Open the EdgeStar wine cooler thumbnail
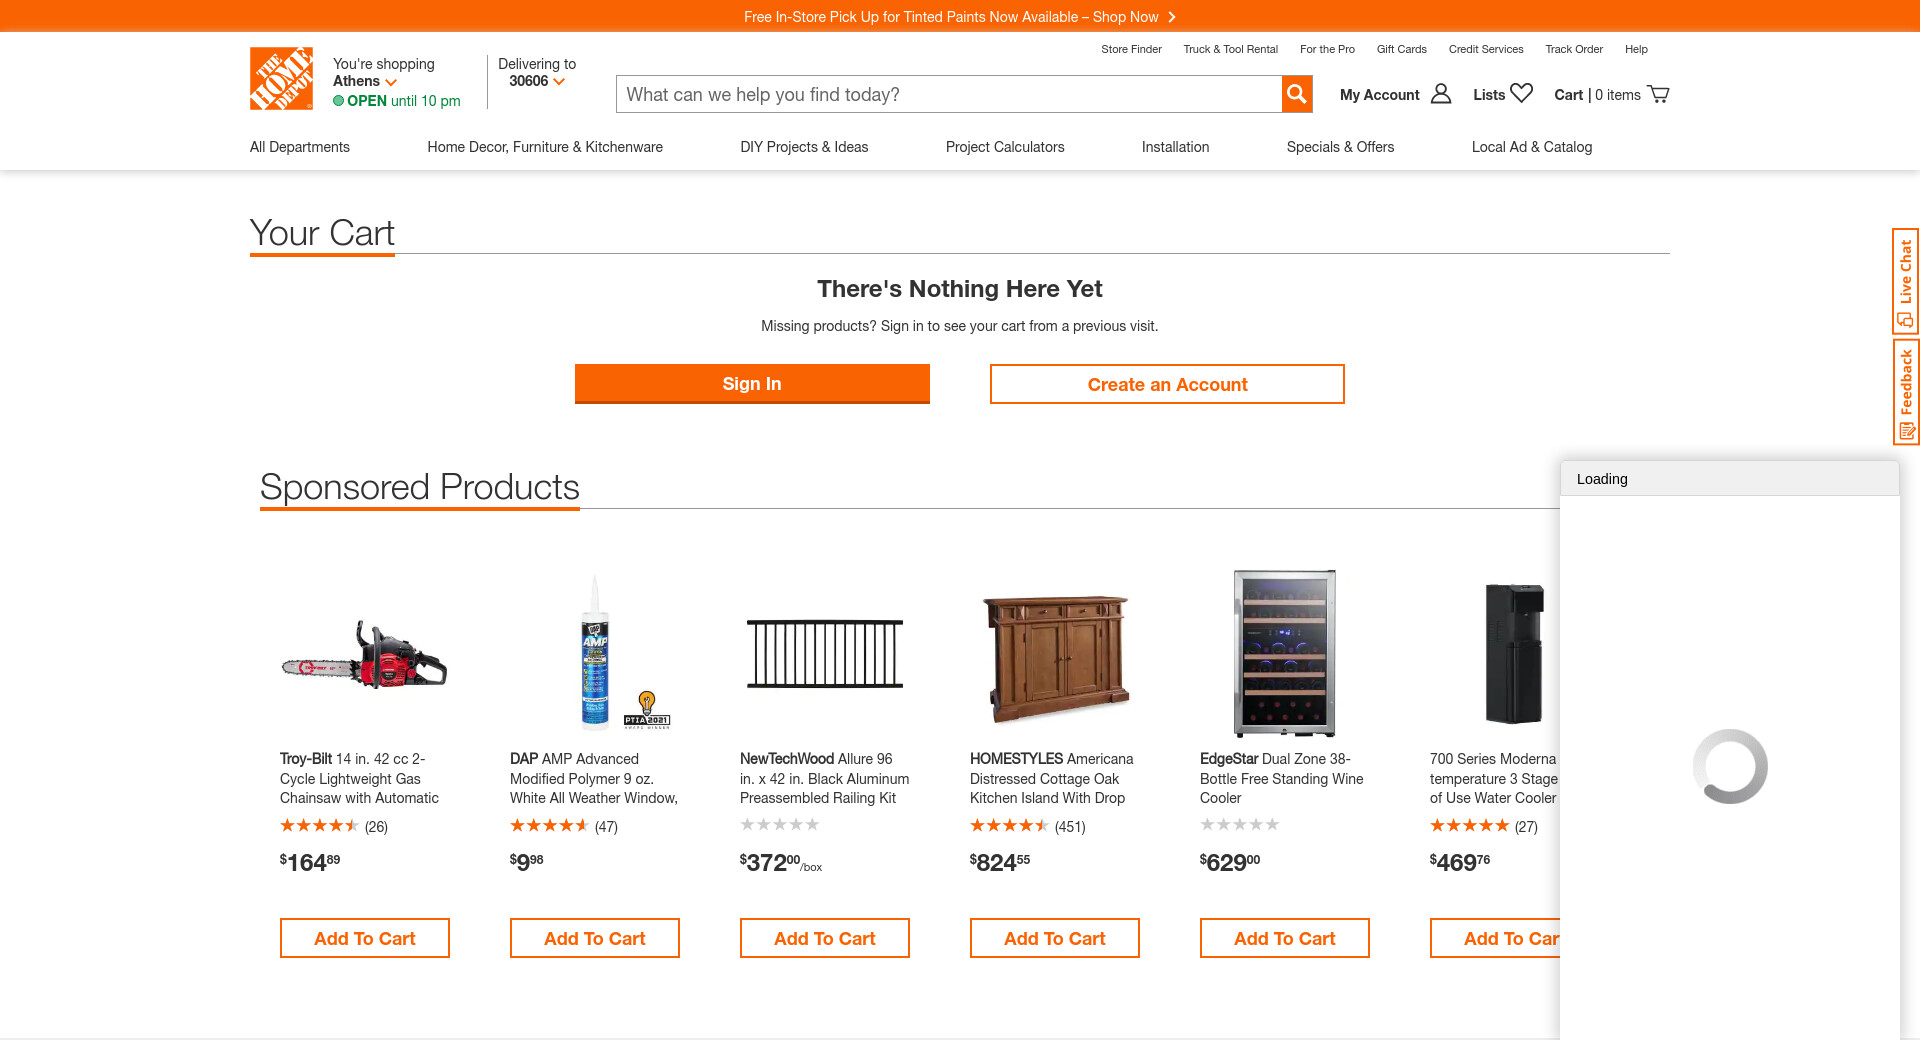Screen dimensions: 1920x1040 point(1284,653)
